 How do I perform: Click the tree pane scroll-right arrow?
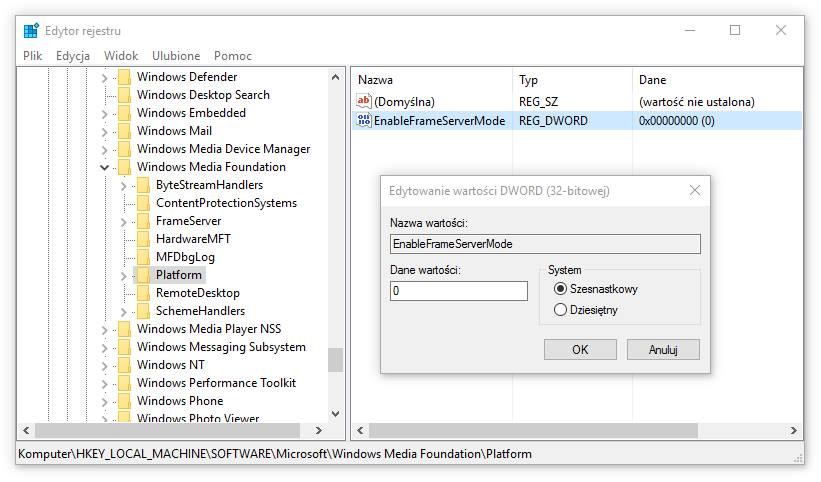click(318, 430)
